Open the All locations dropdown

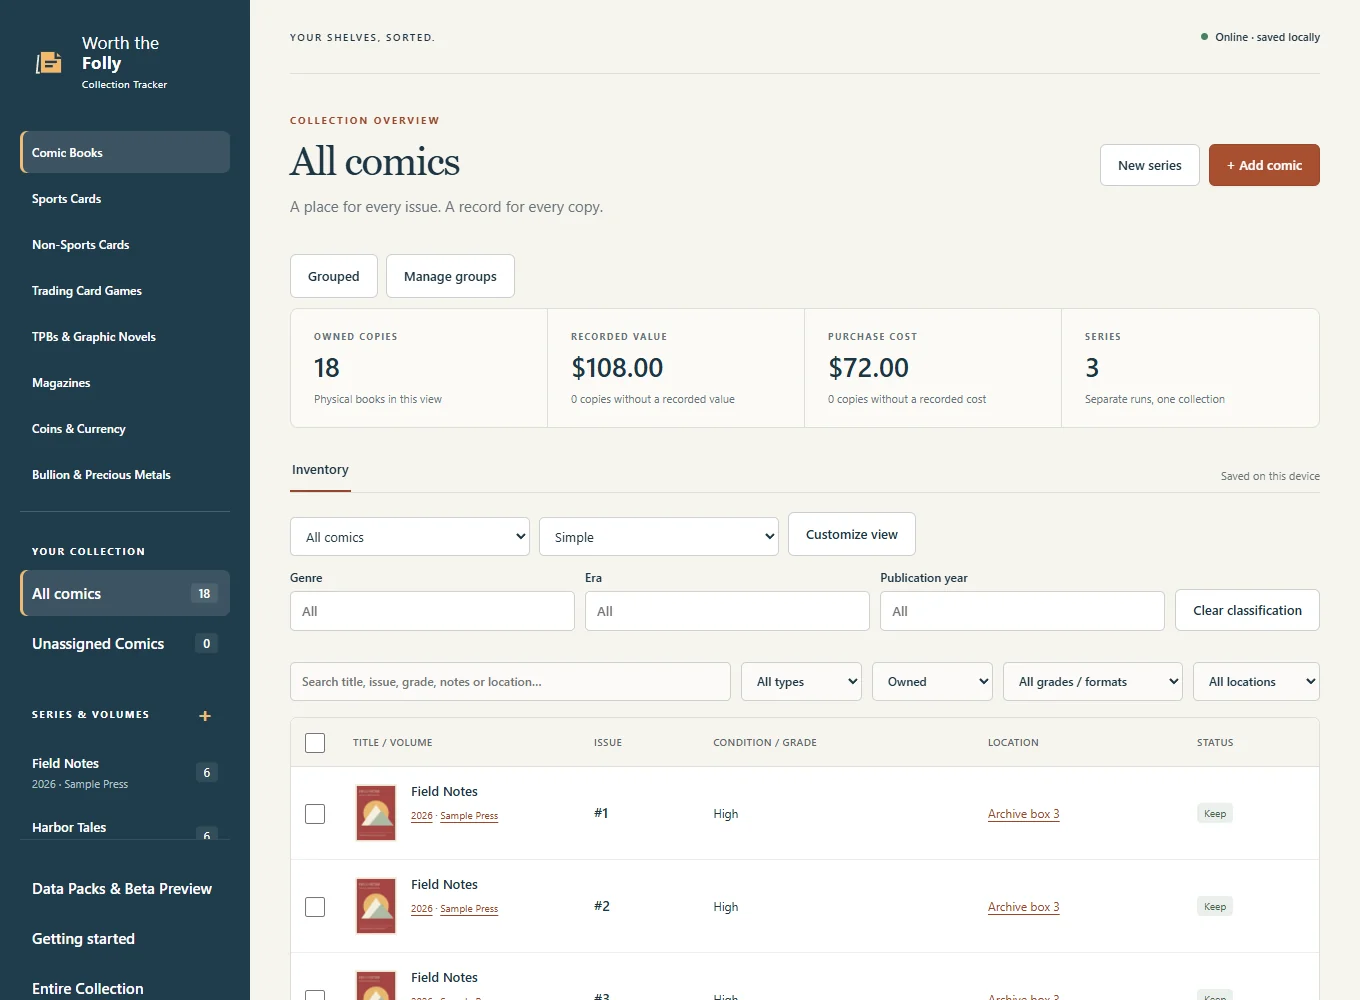pos(1257,682)
